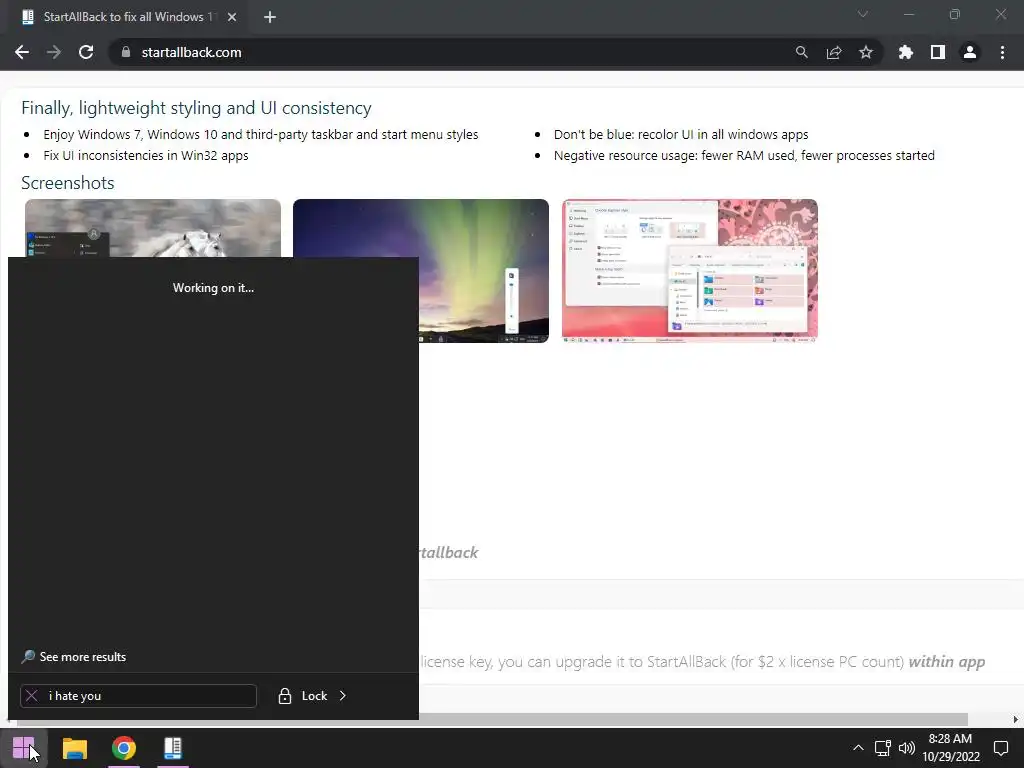This screenshot has width=1024, height=768.
Task: Open Google Chrome from the taskbar
Action: point(123,748)
